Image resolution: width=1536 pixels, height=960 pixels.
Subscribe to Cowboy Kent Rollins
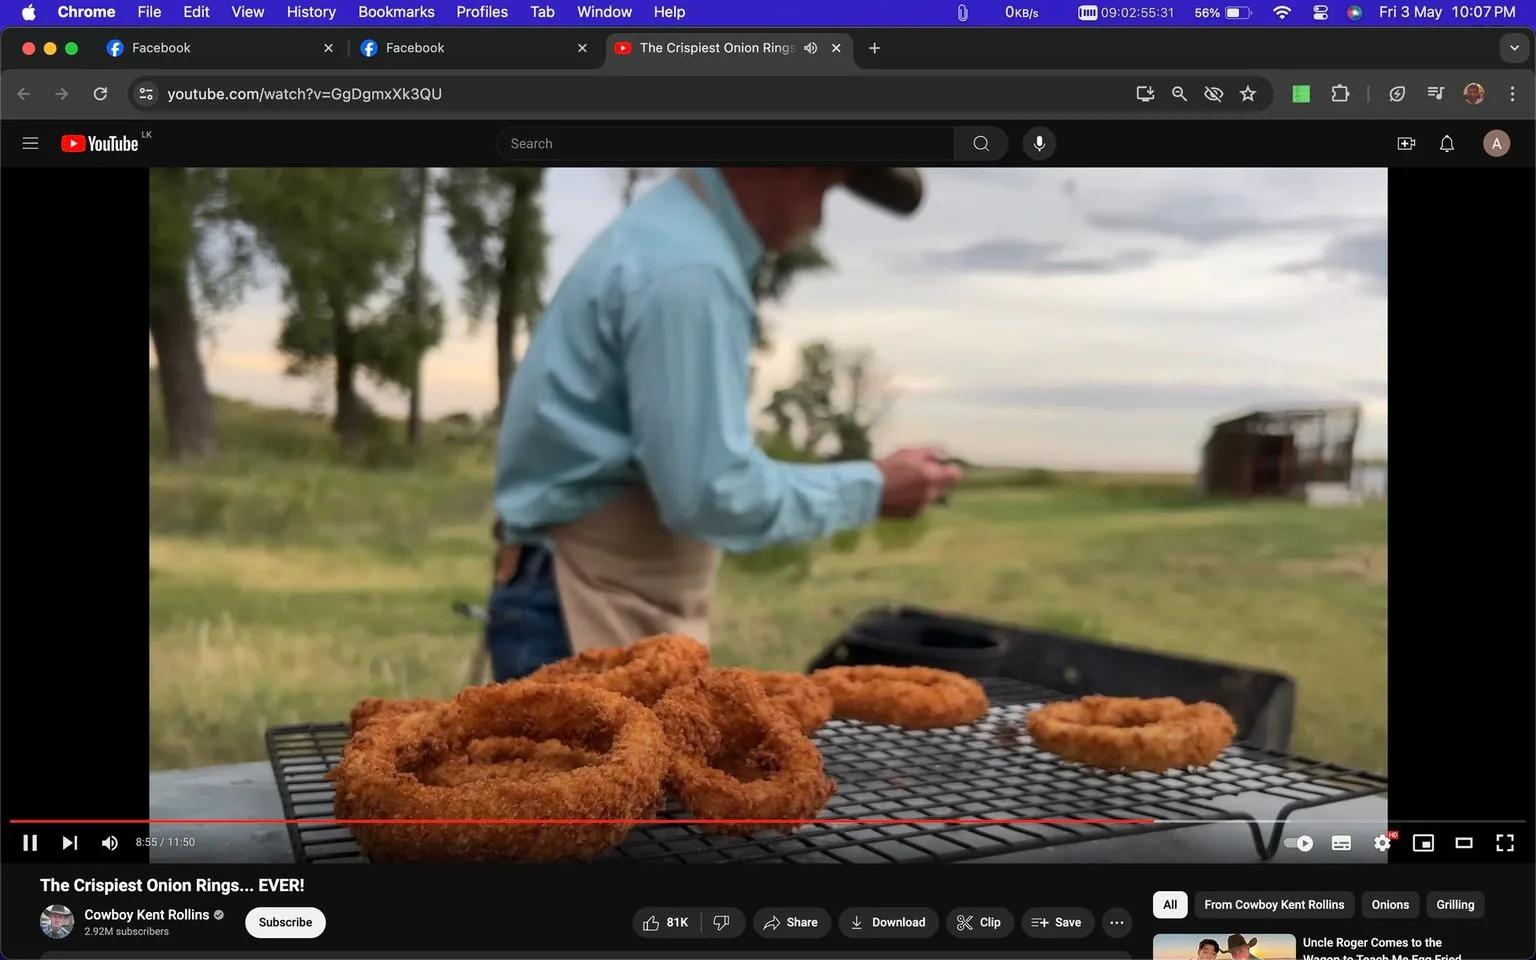[x=284, y=922]
